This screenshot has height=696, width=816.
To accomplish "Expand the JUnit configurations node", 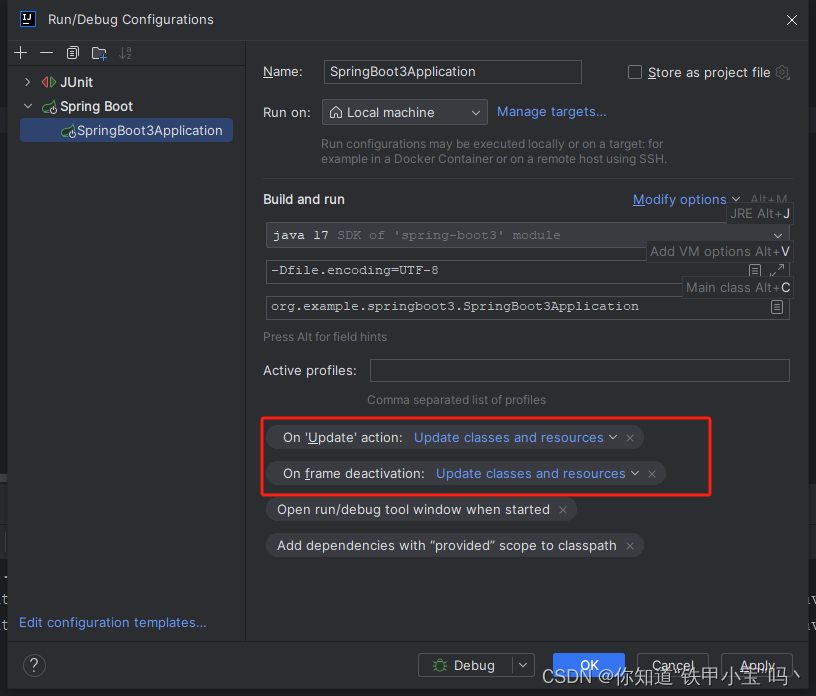I will (28, 82).
